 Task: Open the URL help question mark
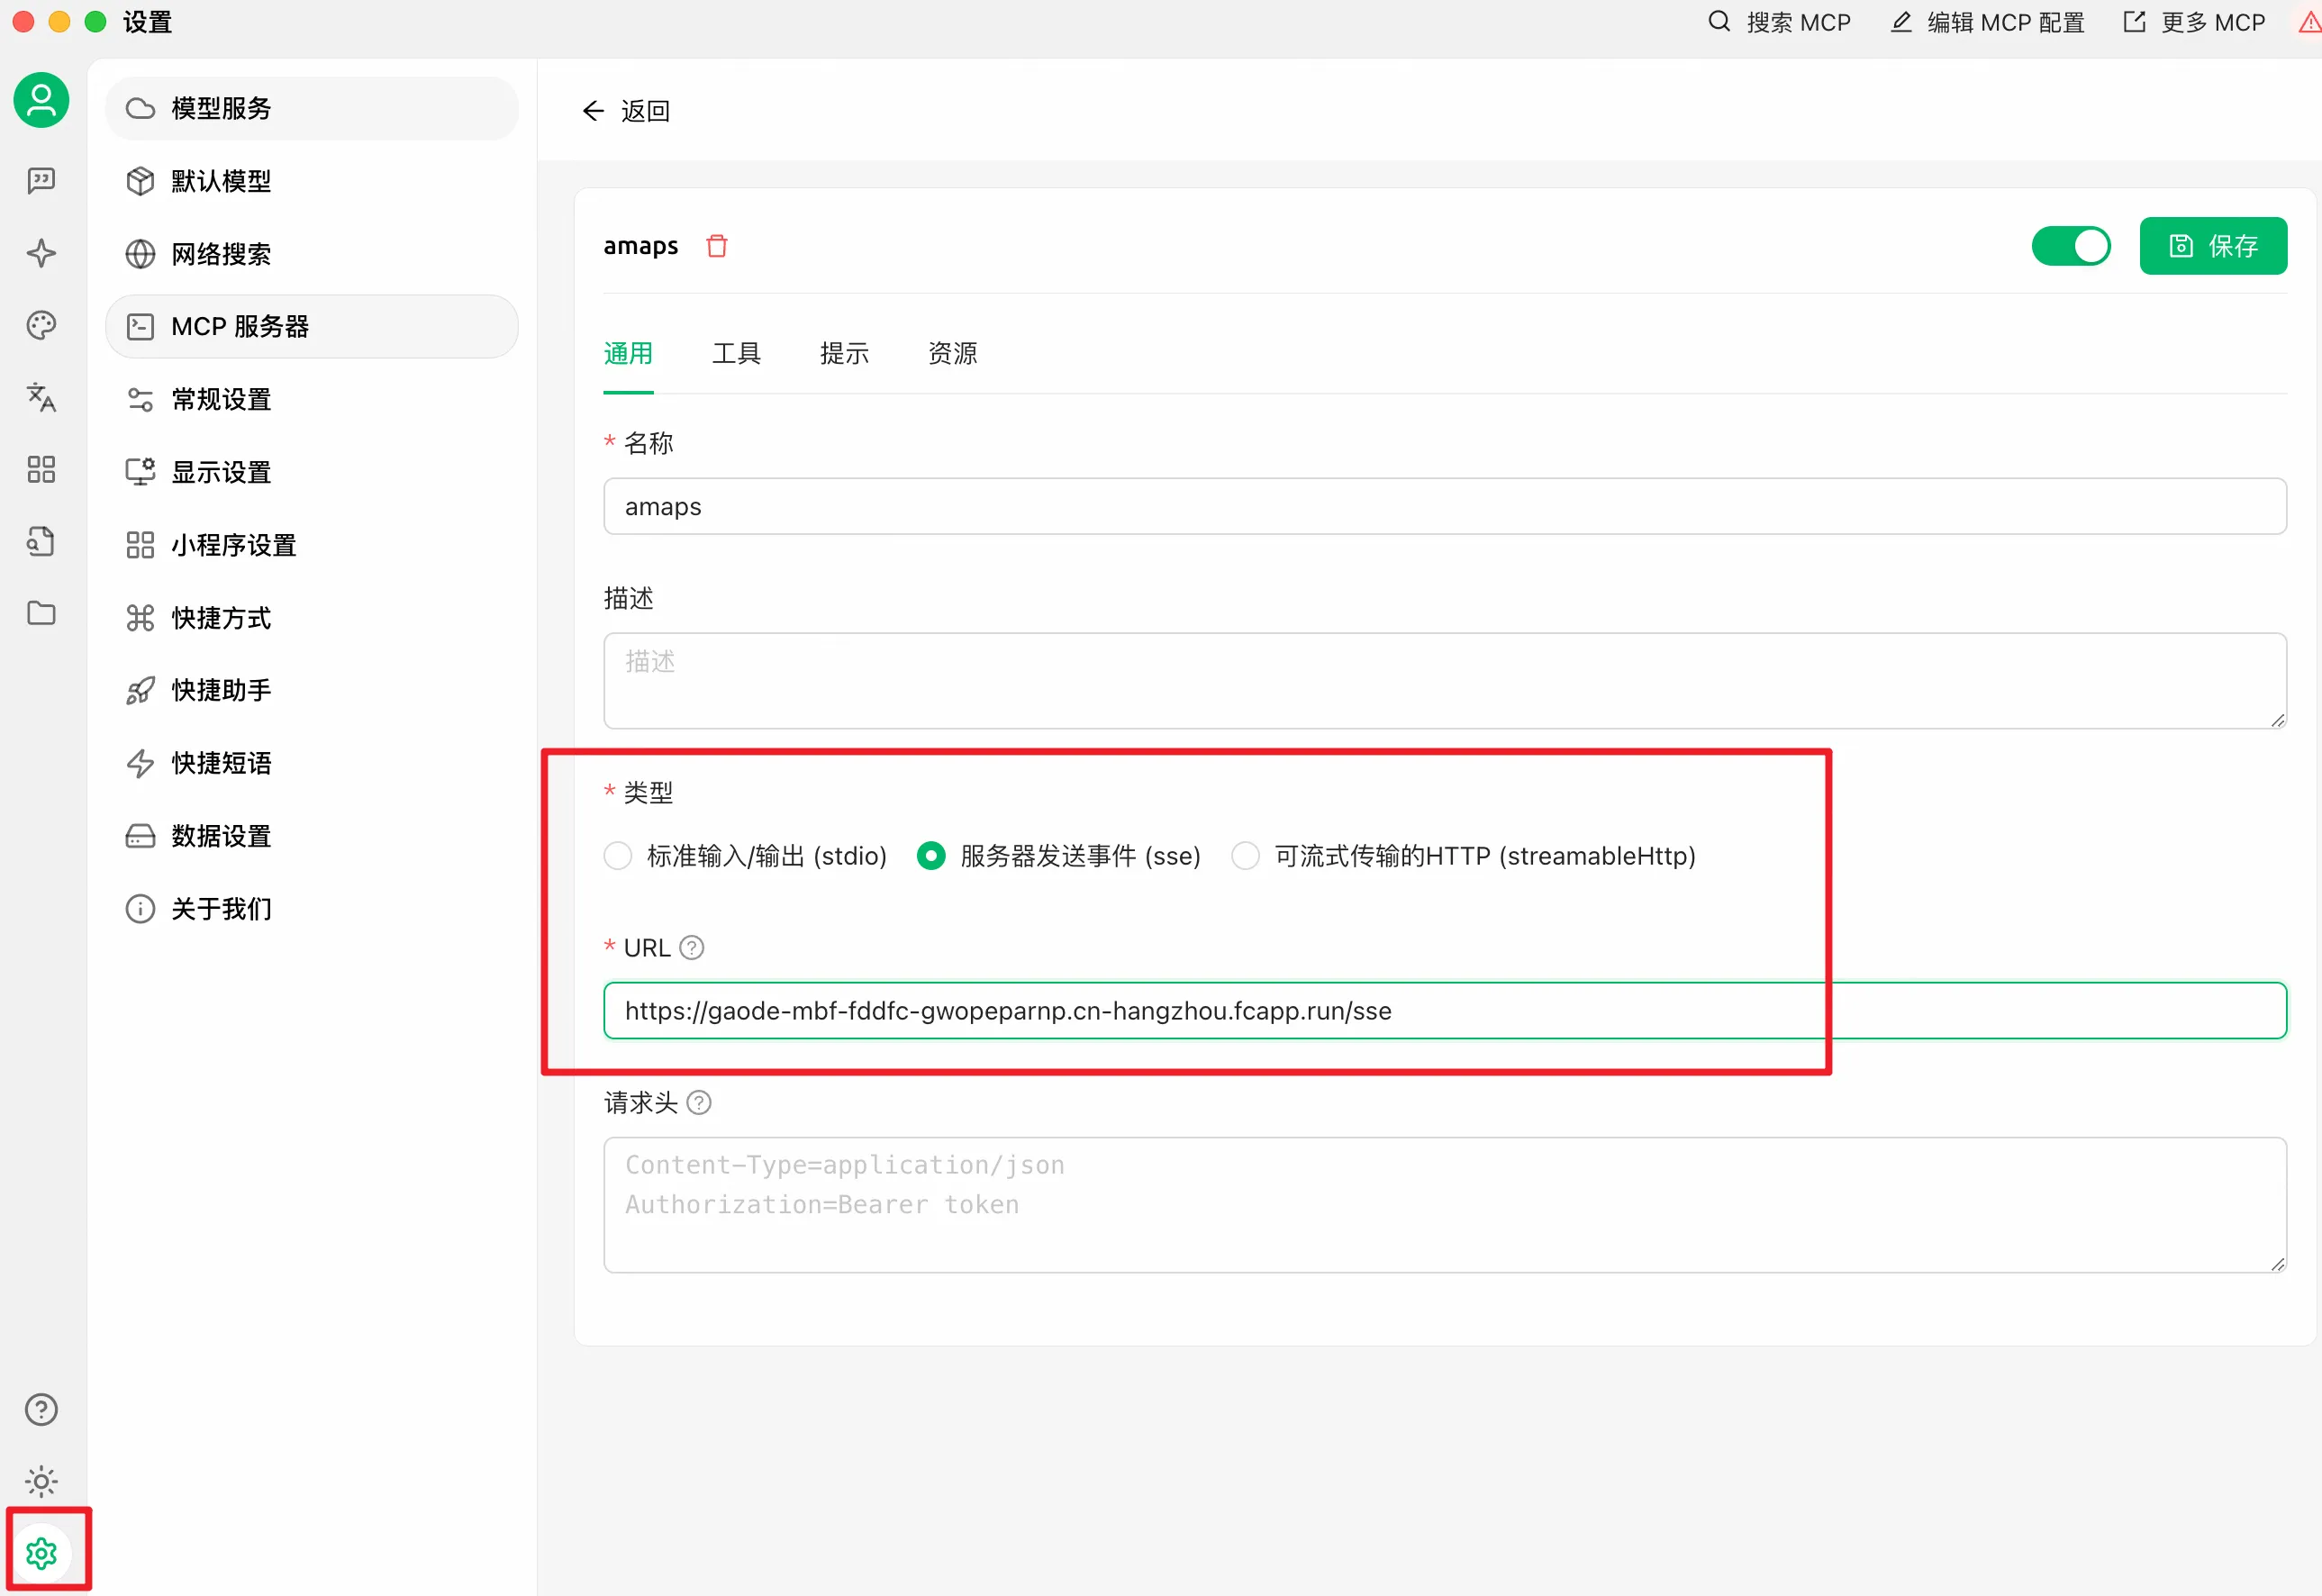(691, 947)
